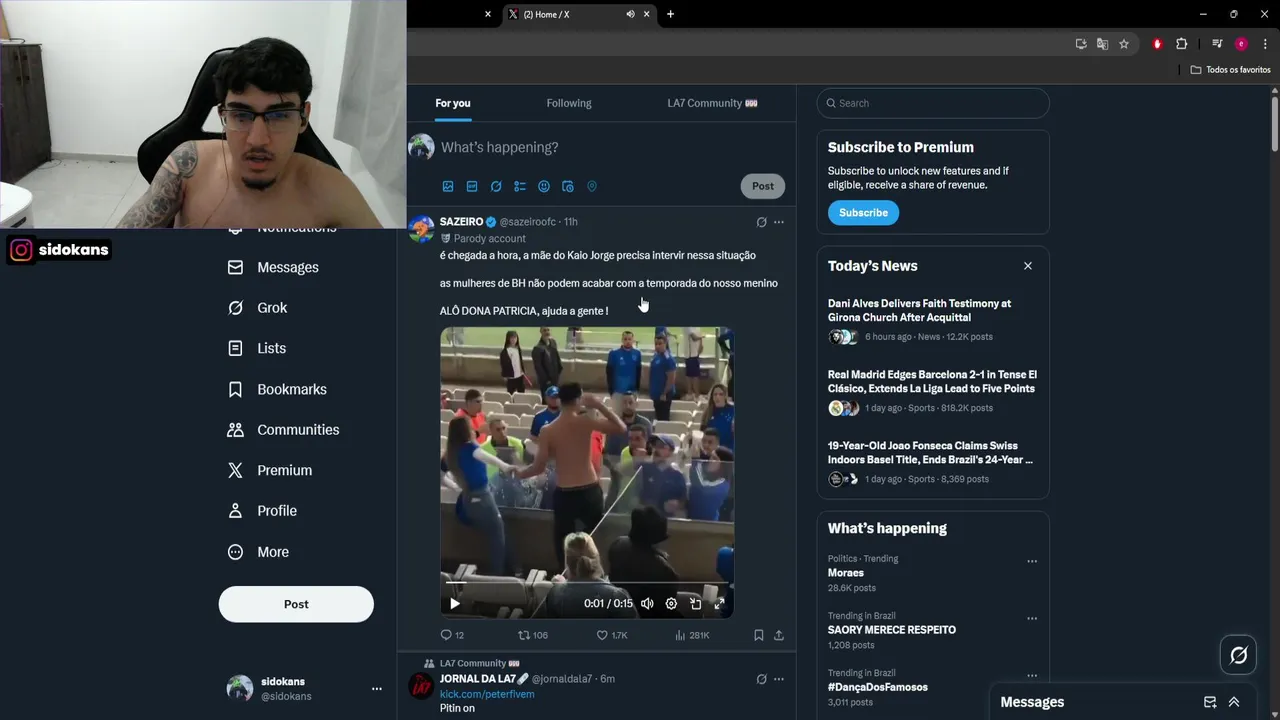The image size is (1280, 720).
Task: Click the Grok icon on JORNAL DA LA7 post
Action: click(761, 679)
